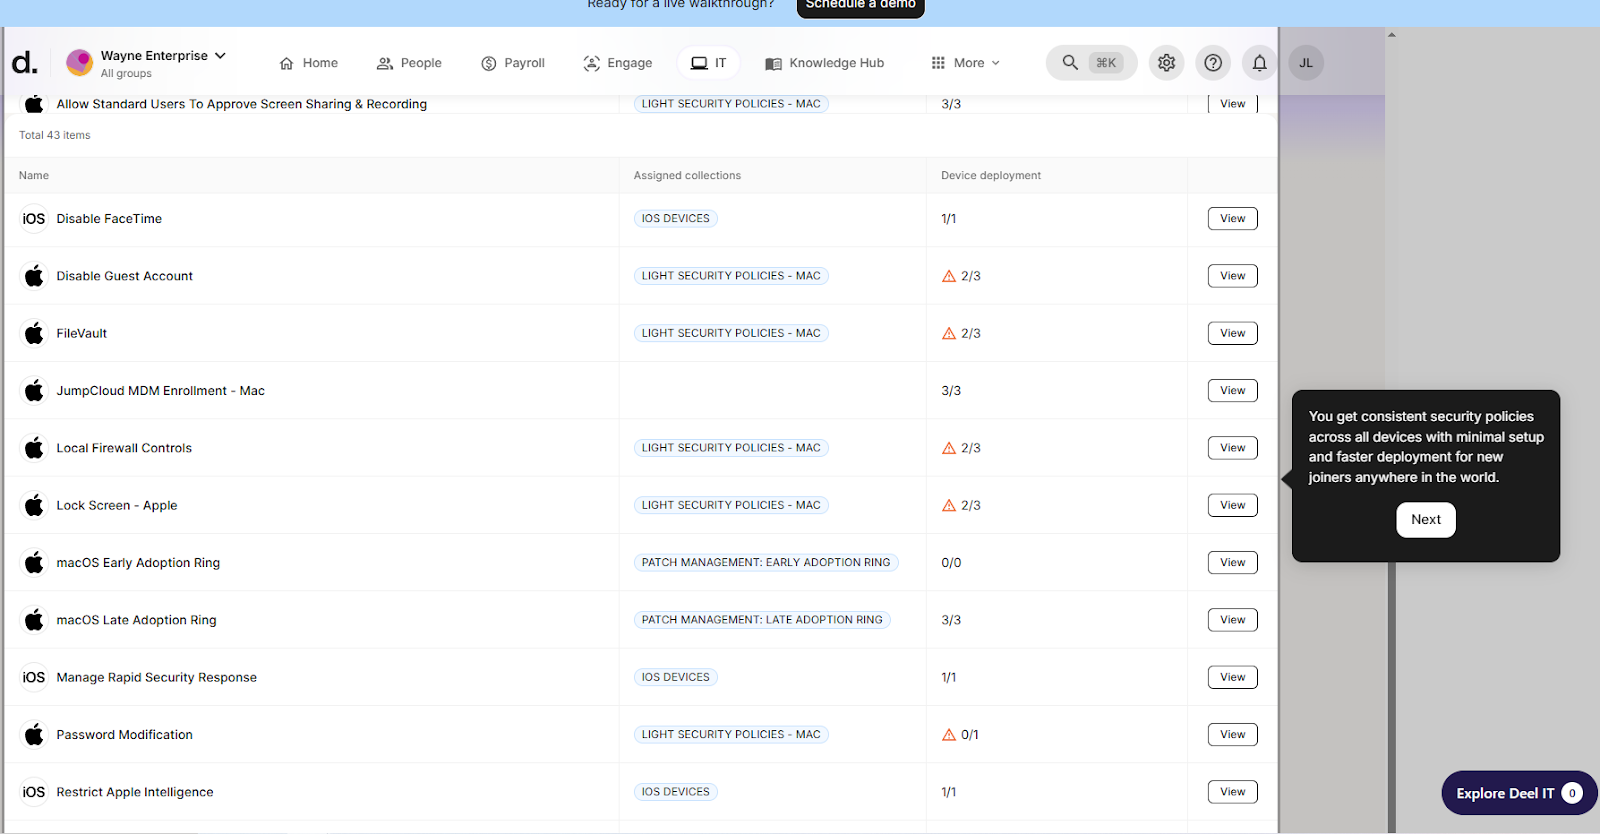Click the iOS icon beside Disable FaceTime
Viewport: 1600px width, 834px height.
pos(34,219)
